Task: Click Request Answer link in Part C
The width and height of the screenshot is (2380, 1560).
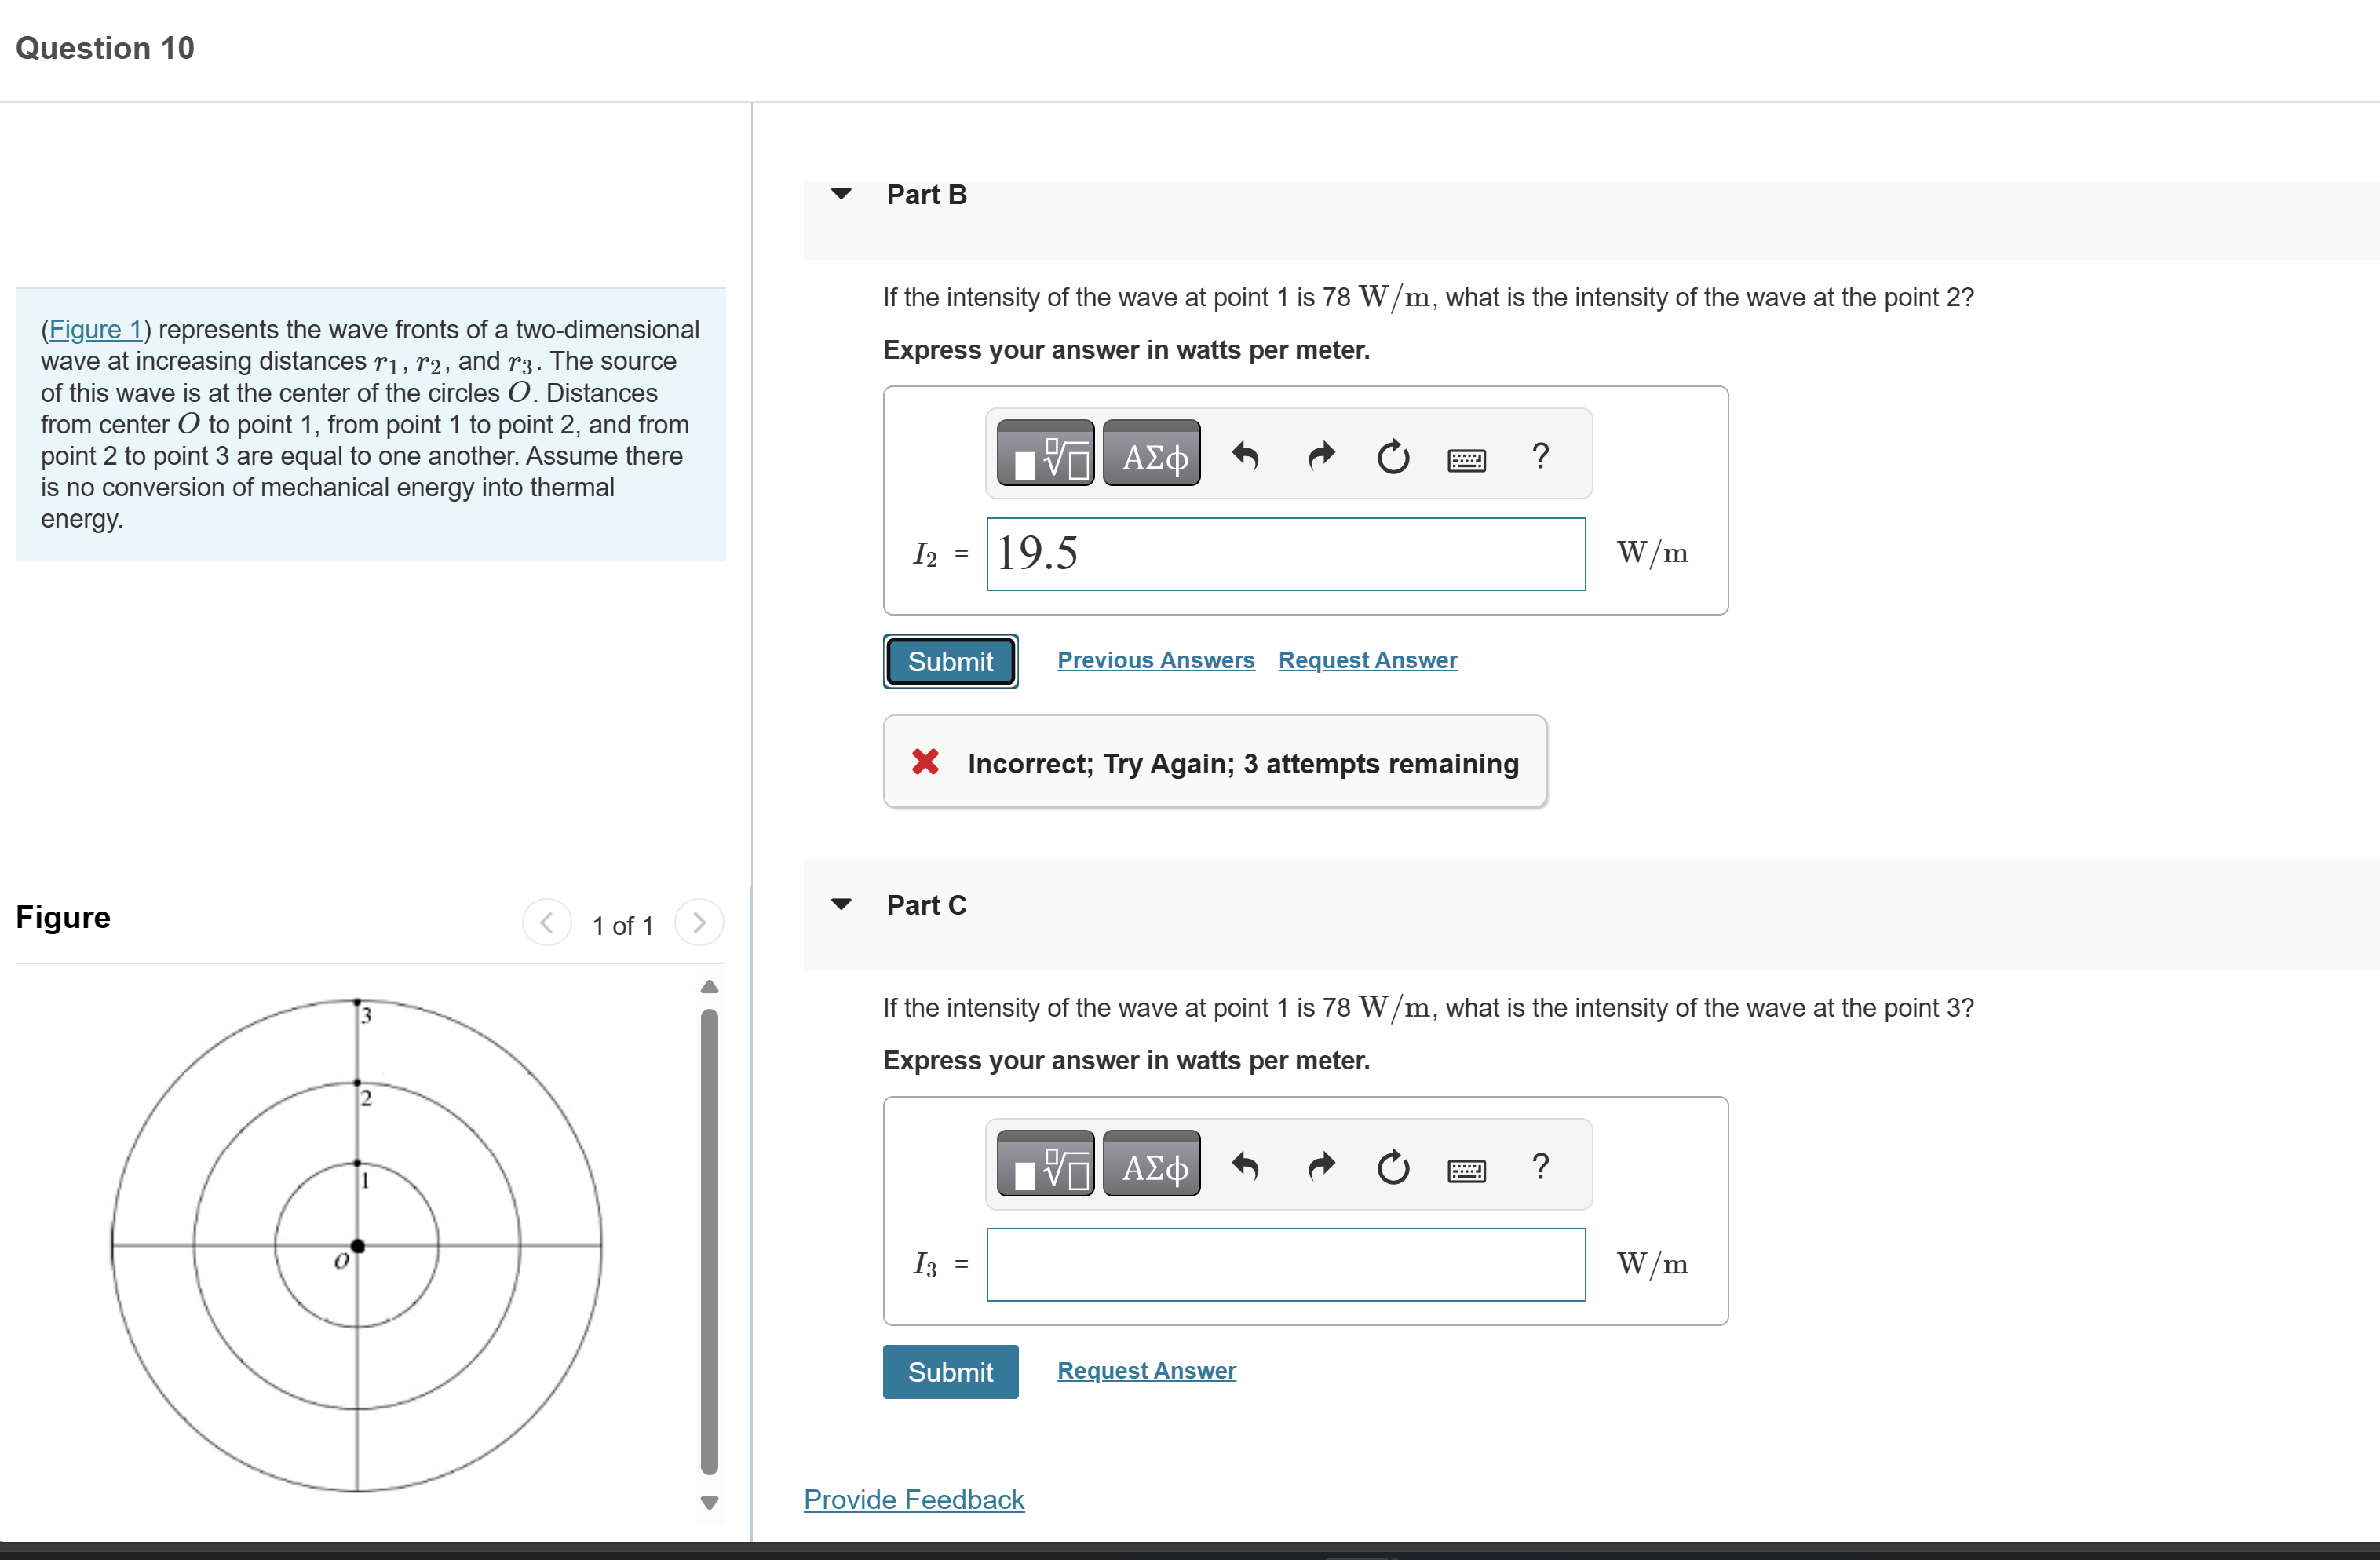Action: [1146, 1370]
